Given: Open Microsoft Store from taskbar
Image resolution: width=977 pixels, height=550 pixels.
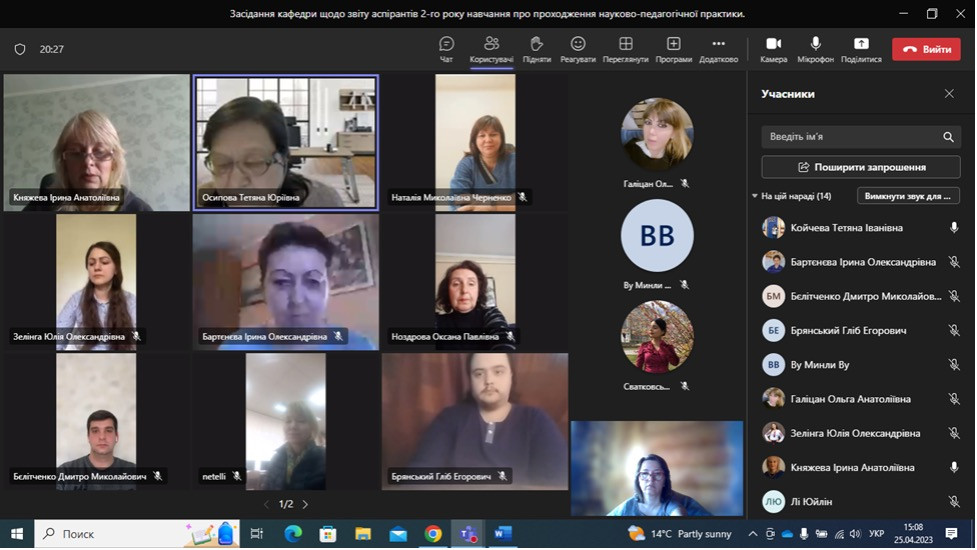Looking at the screenshot, I should click(x=328, y=534).
